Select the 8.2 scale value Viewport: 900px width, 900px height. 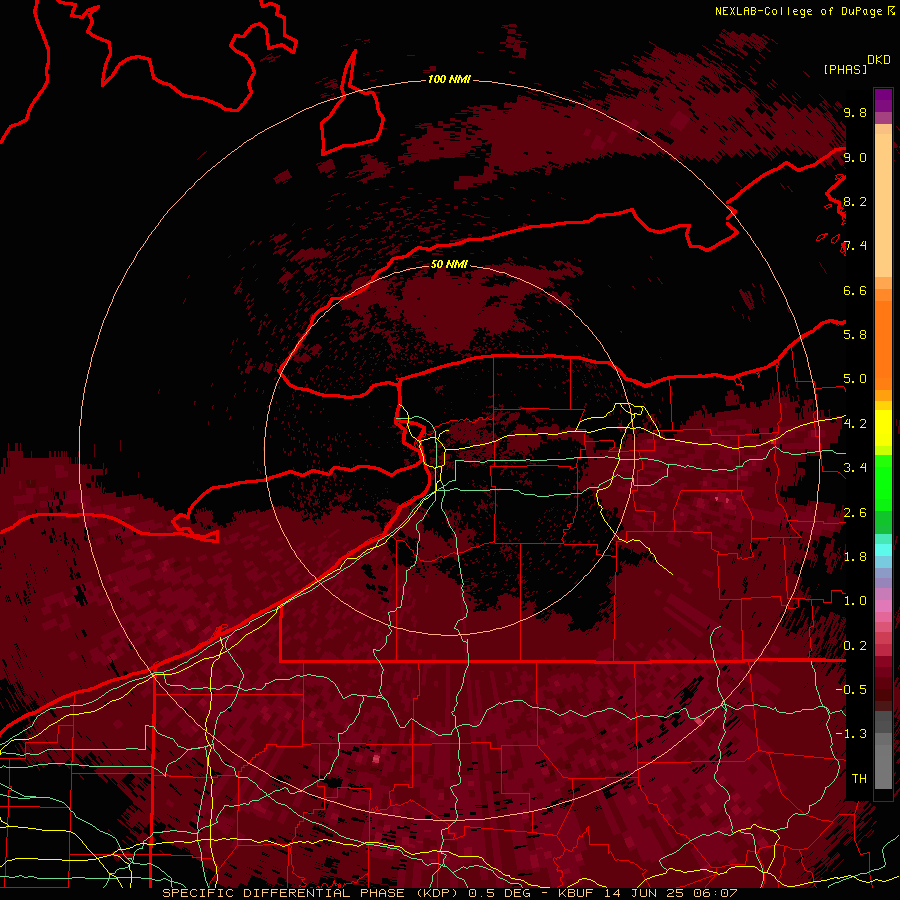point(855,202)
